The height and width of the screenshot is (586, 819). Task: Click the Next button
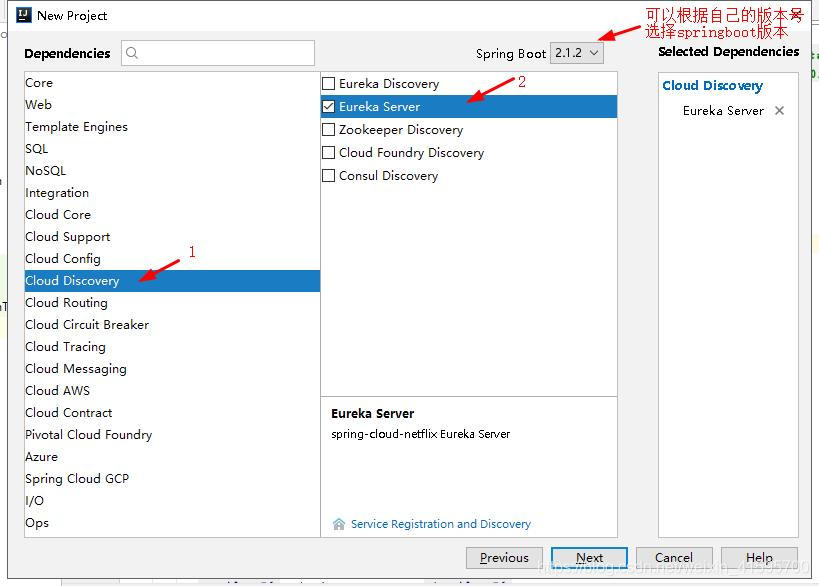589,558
